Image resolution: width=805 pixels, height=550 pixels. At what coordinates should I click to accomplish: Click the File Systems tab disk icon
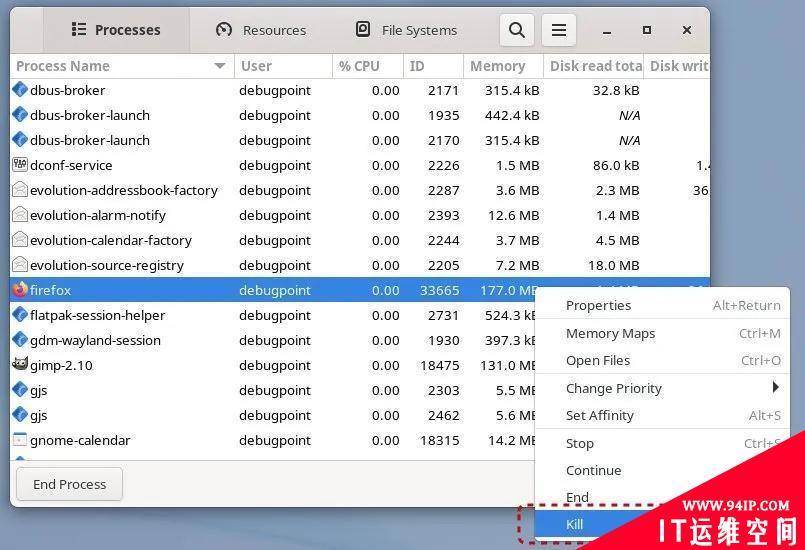[x=363, y=29]
